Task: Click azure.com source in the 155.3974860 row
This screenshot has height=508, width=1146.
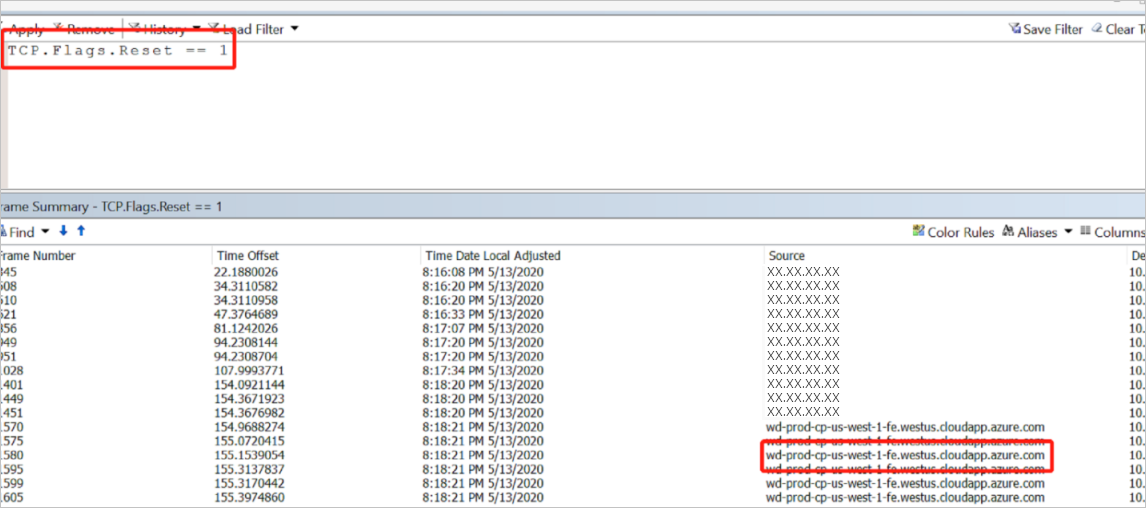Action: click(x=906, y=498)
